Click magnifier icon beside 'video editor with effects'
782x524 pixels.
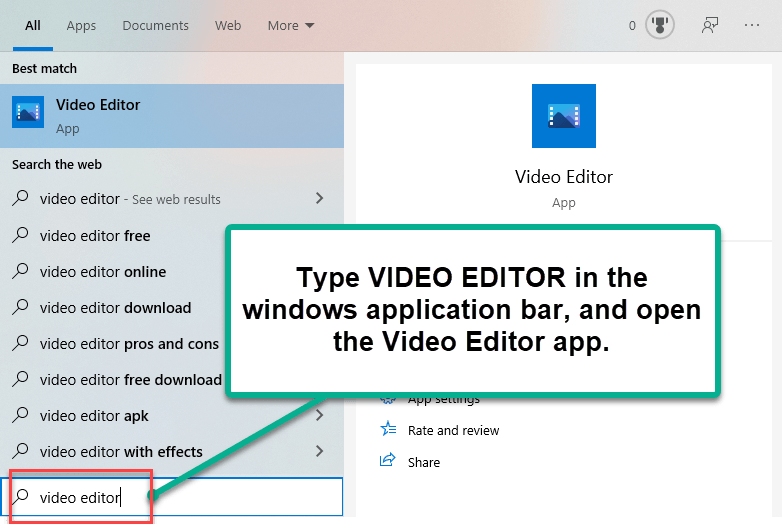pyautogui.click(x=20, y=451)
